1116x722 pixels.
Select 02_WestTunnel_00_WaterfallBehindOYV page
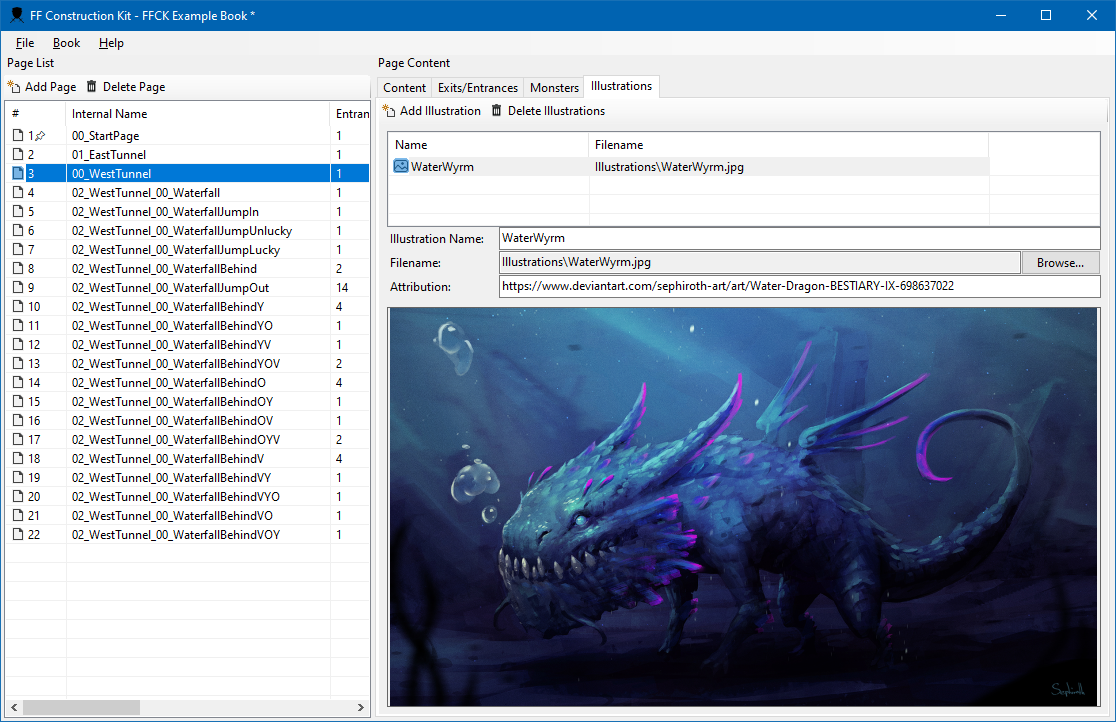188,439
